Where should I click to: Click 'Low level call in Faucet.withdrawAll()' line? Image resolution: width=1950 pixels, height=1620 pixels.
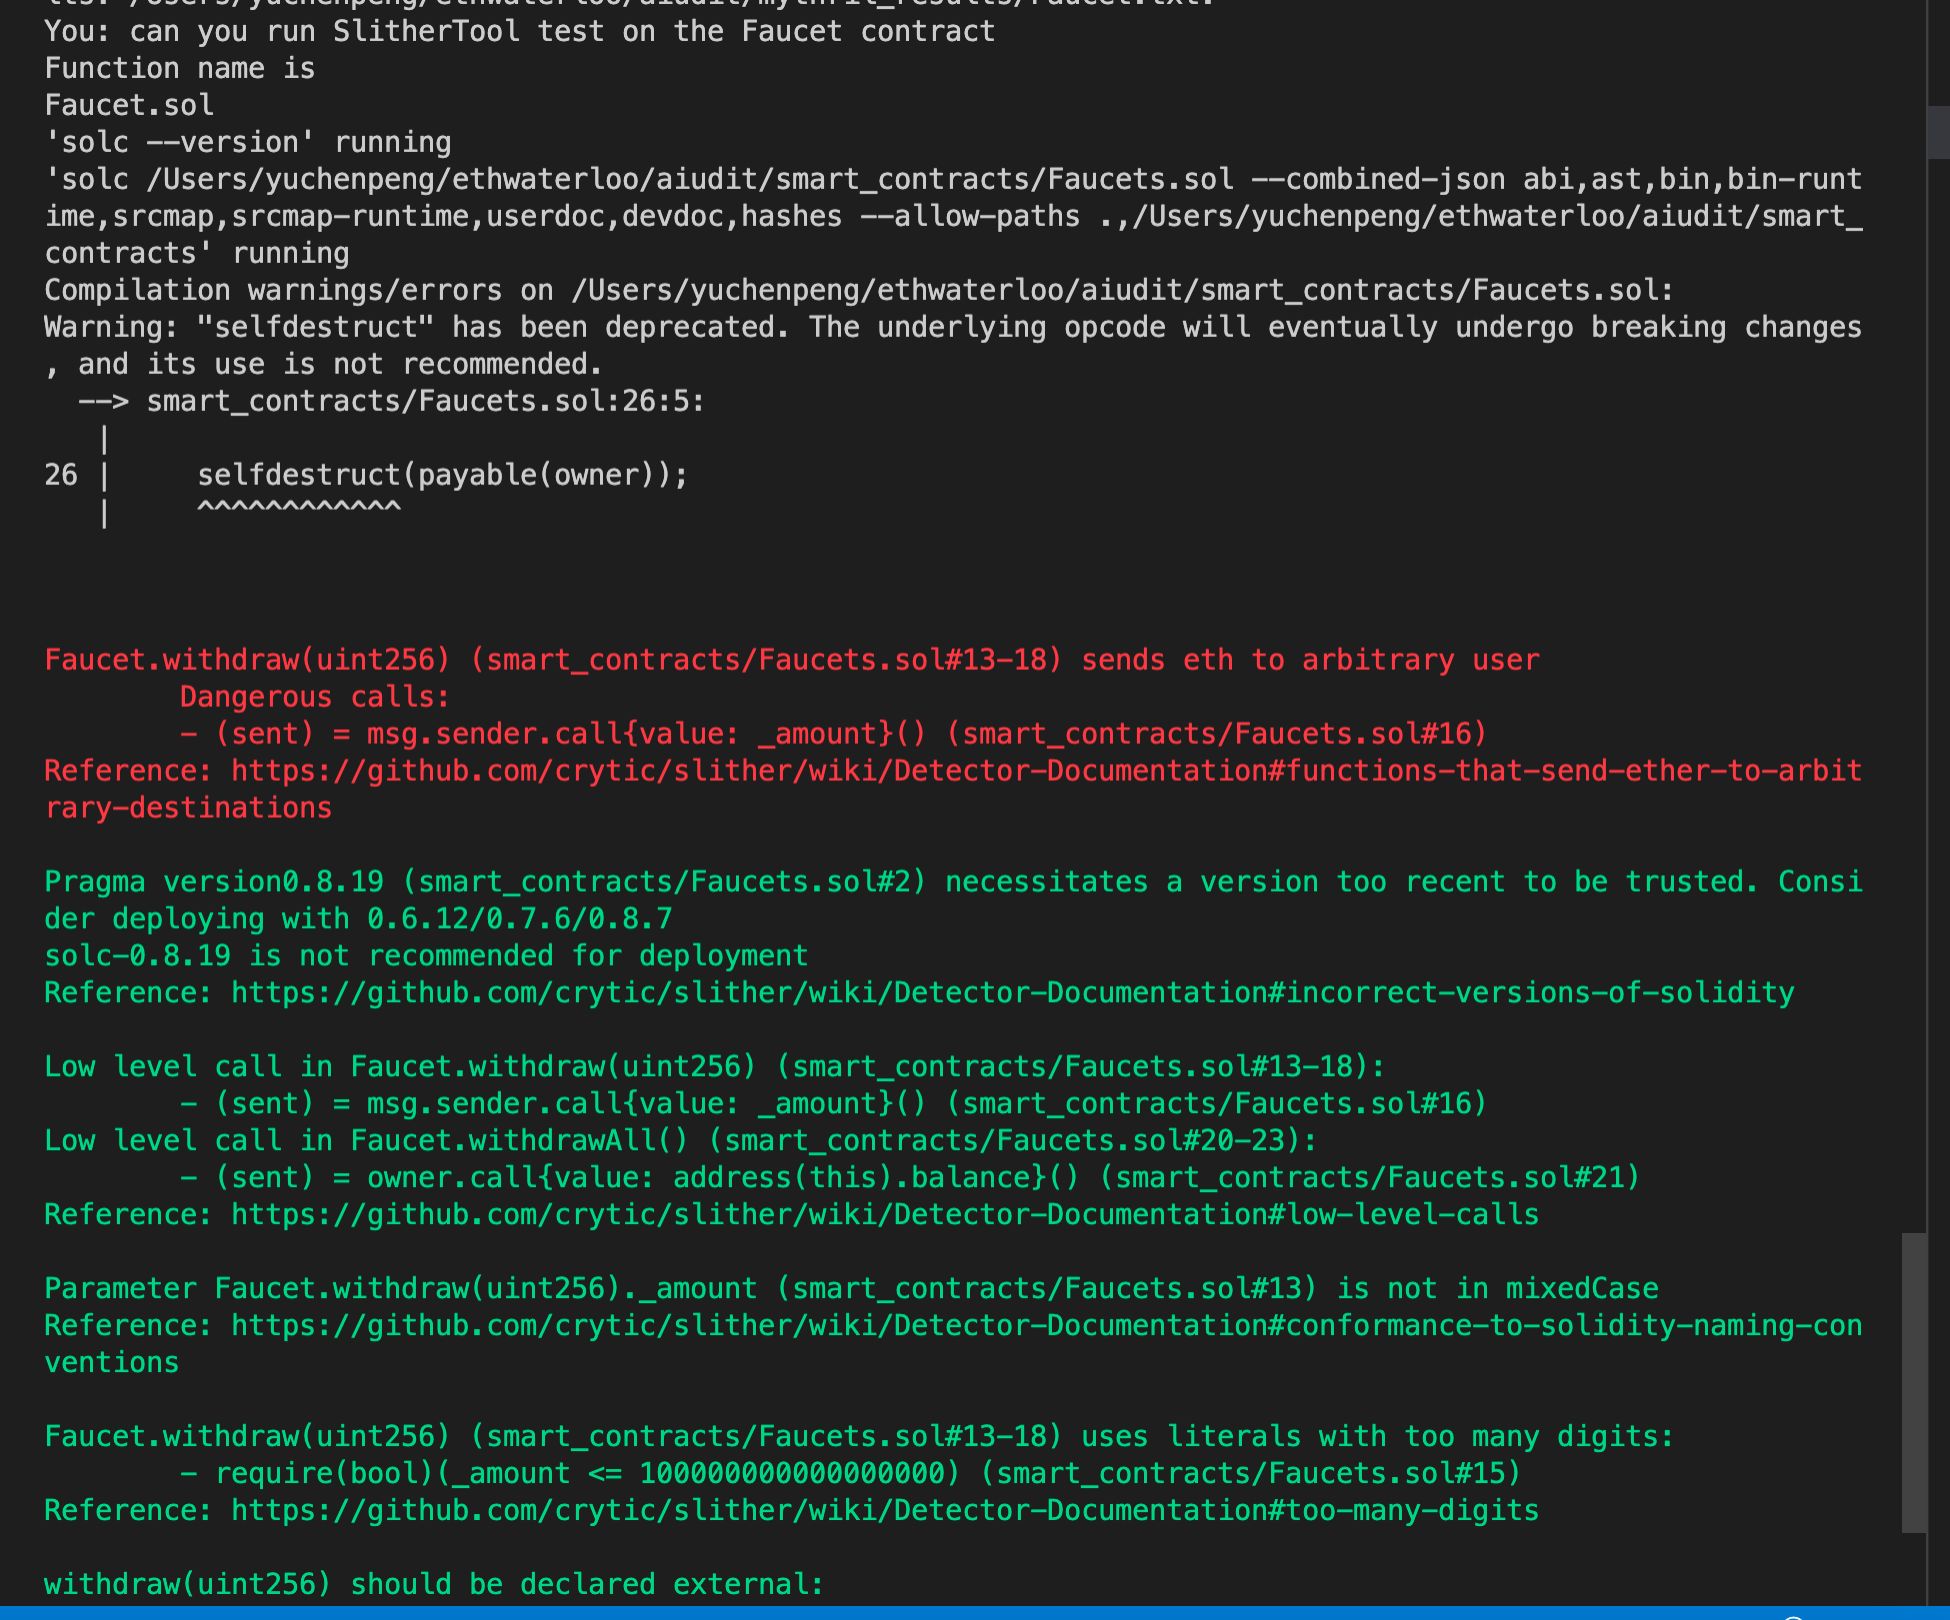(x=681, y=1141)
